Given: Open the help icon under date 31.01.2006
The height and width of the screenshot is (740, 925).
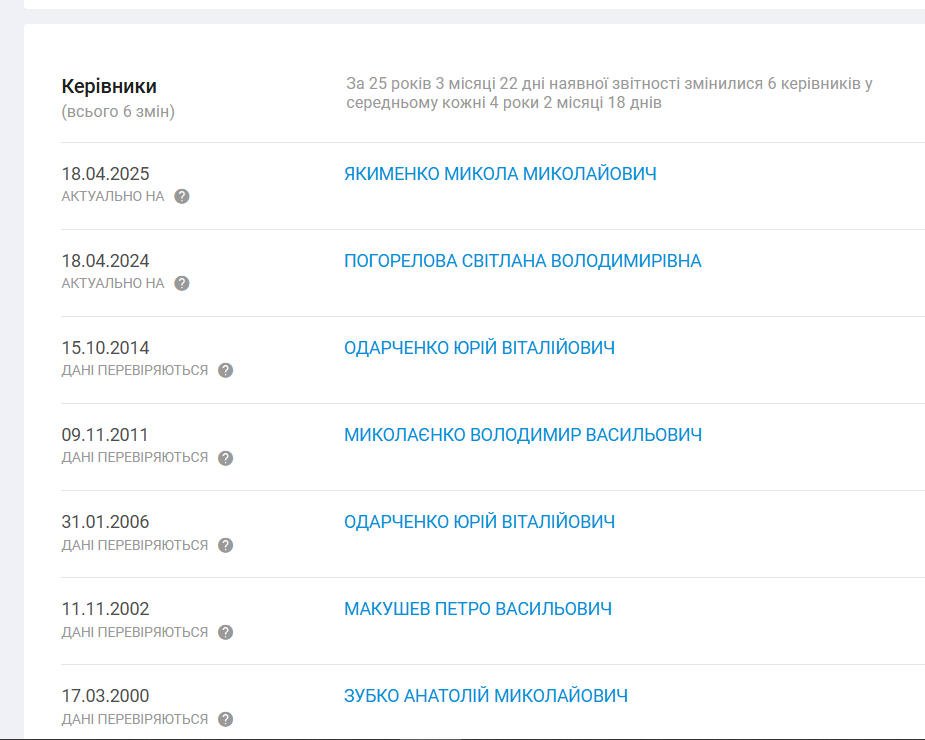Looking at the screenshot, I should (225, 545).
